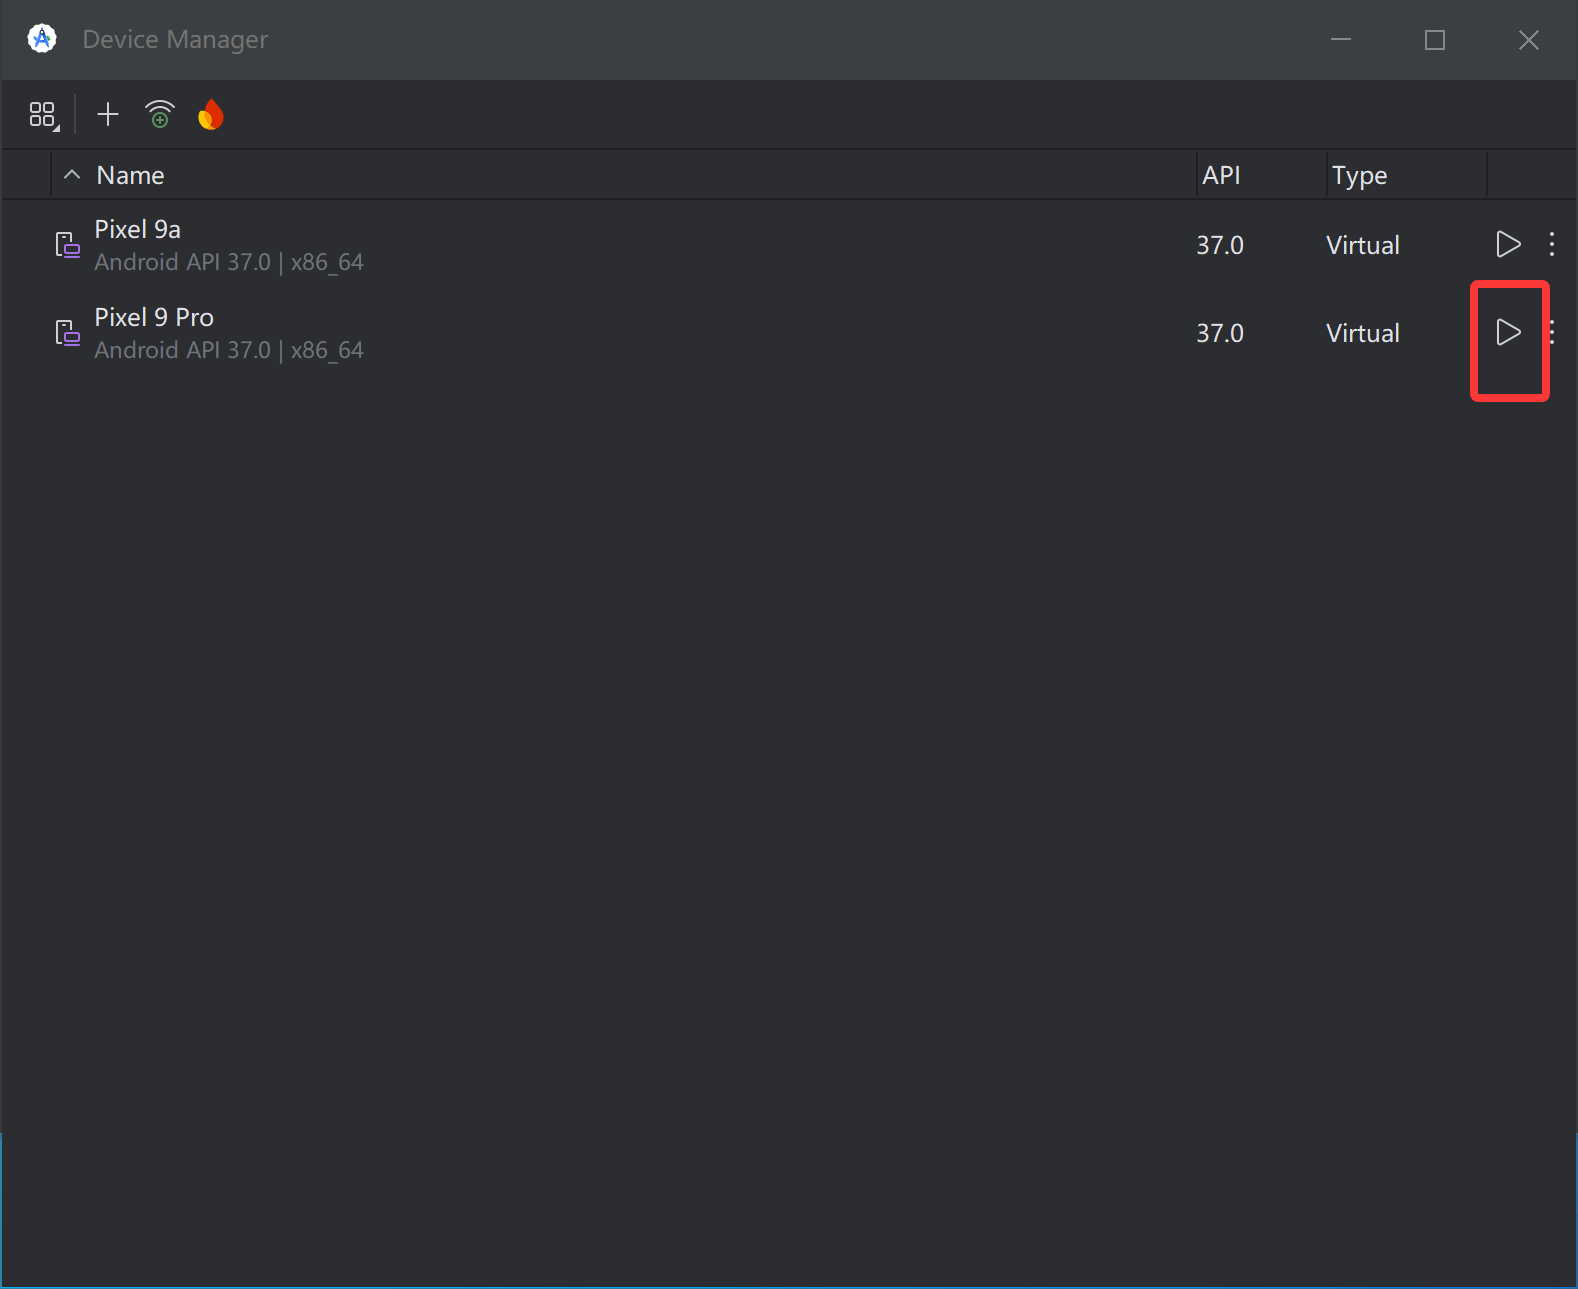
Task: Minimize the Device Manager window
Action: click(1341, 40)
